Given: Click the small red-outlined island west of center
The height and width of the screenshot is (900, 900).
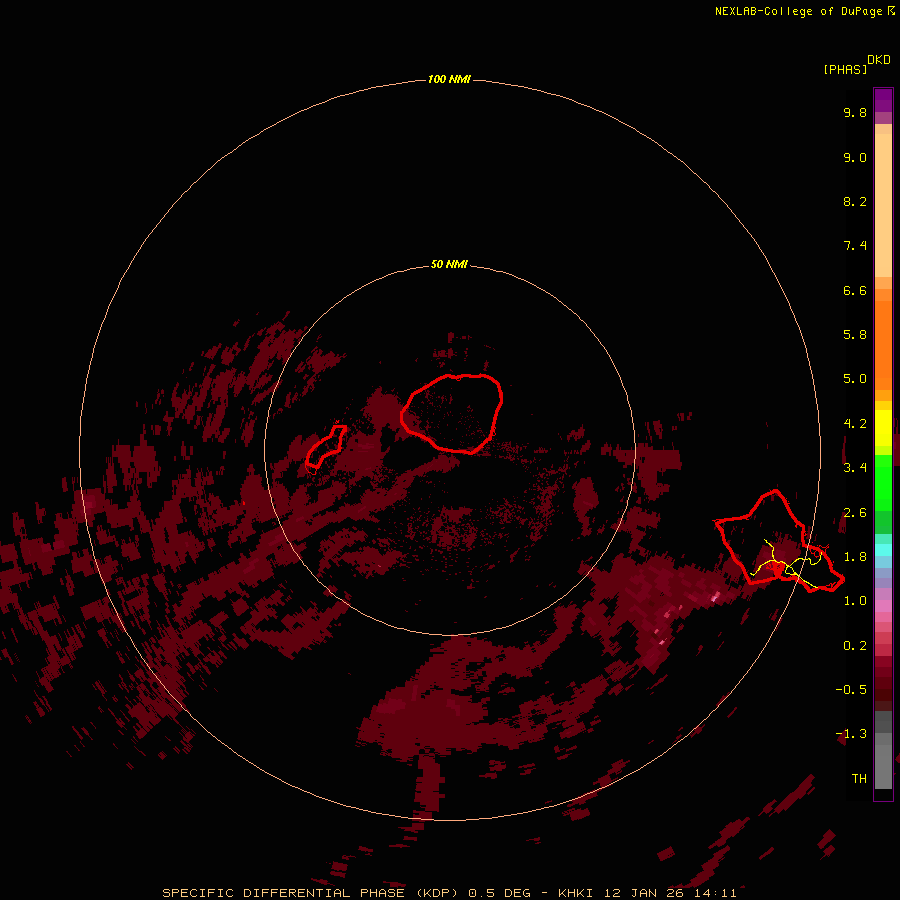Looking at the screenshot, I should pyautogui.click(x=325, y=446).
